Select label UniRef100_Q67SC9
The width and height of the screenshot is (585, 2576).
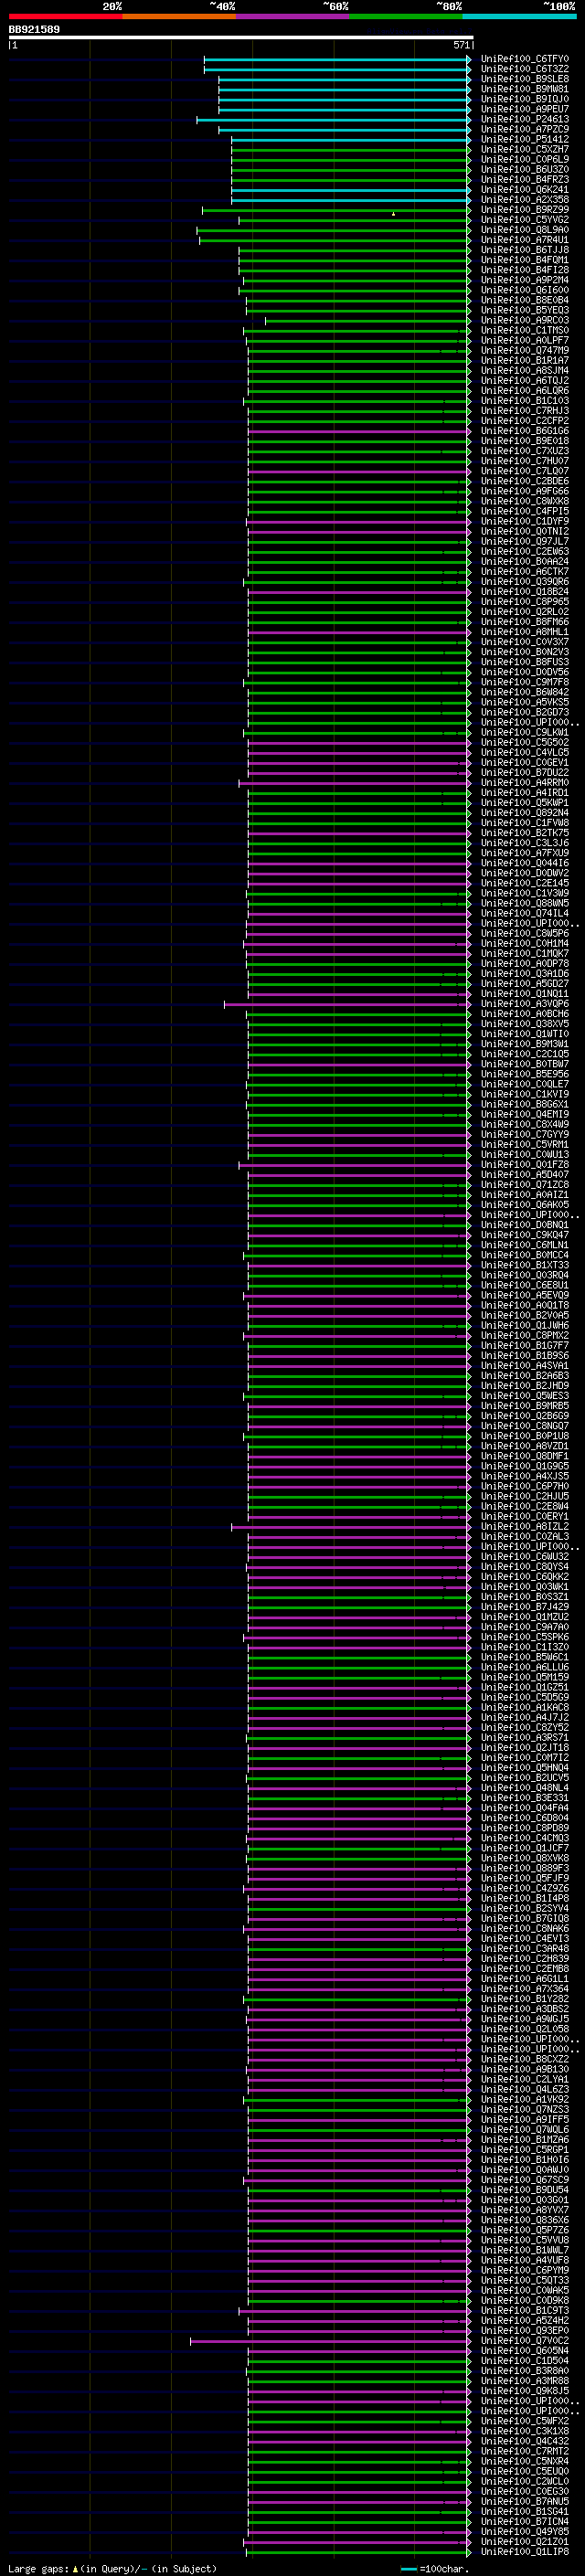click(x=525, y=2180)
